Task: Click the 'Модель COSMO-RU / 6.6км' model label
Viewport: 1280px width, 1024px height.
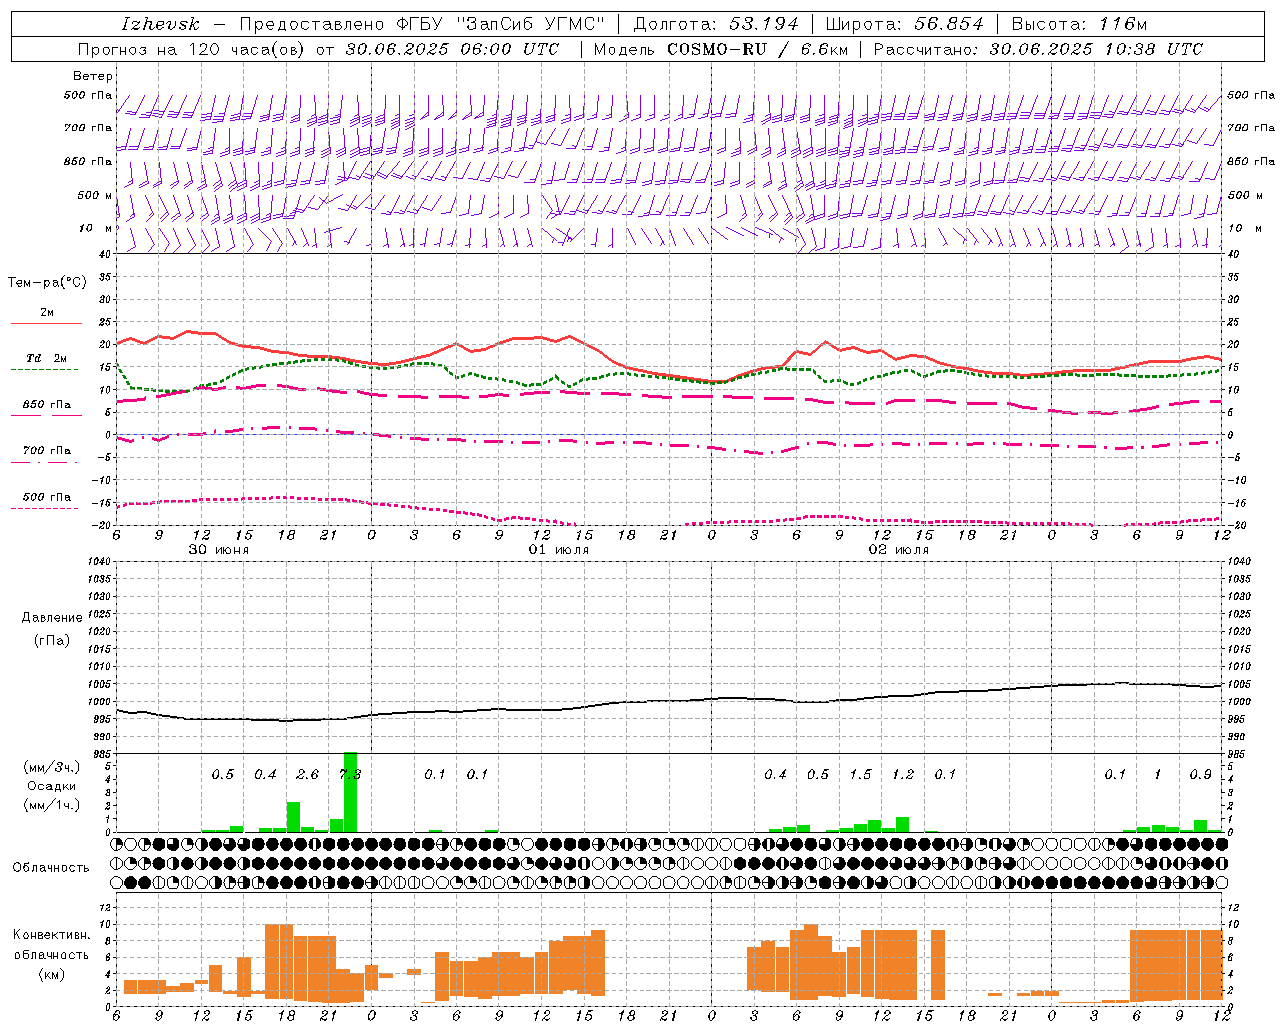Action: coord(720,49)
